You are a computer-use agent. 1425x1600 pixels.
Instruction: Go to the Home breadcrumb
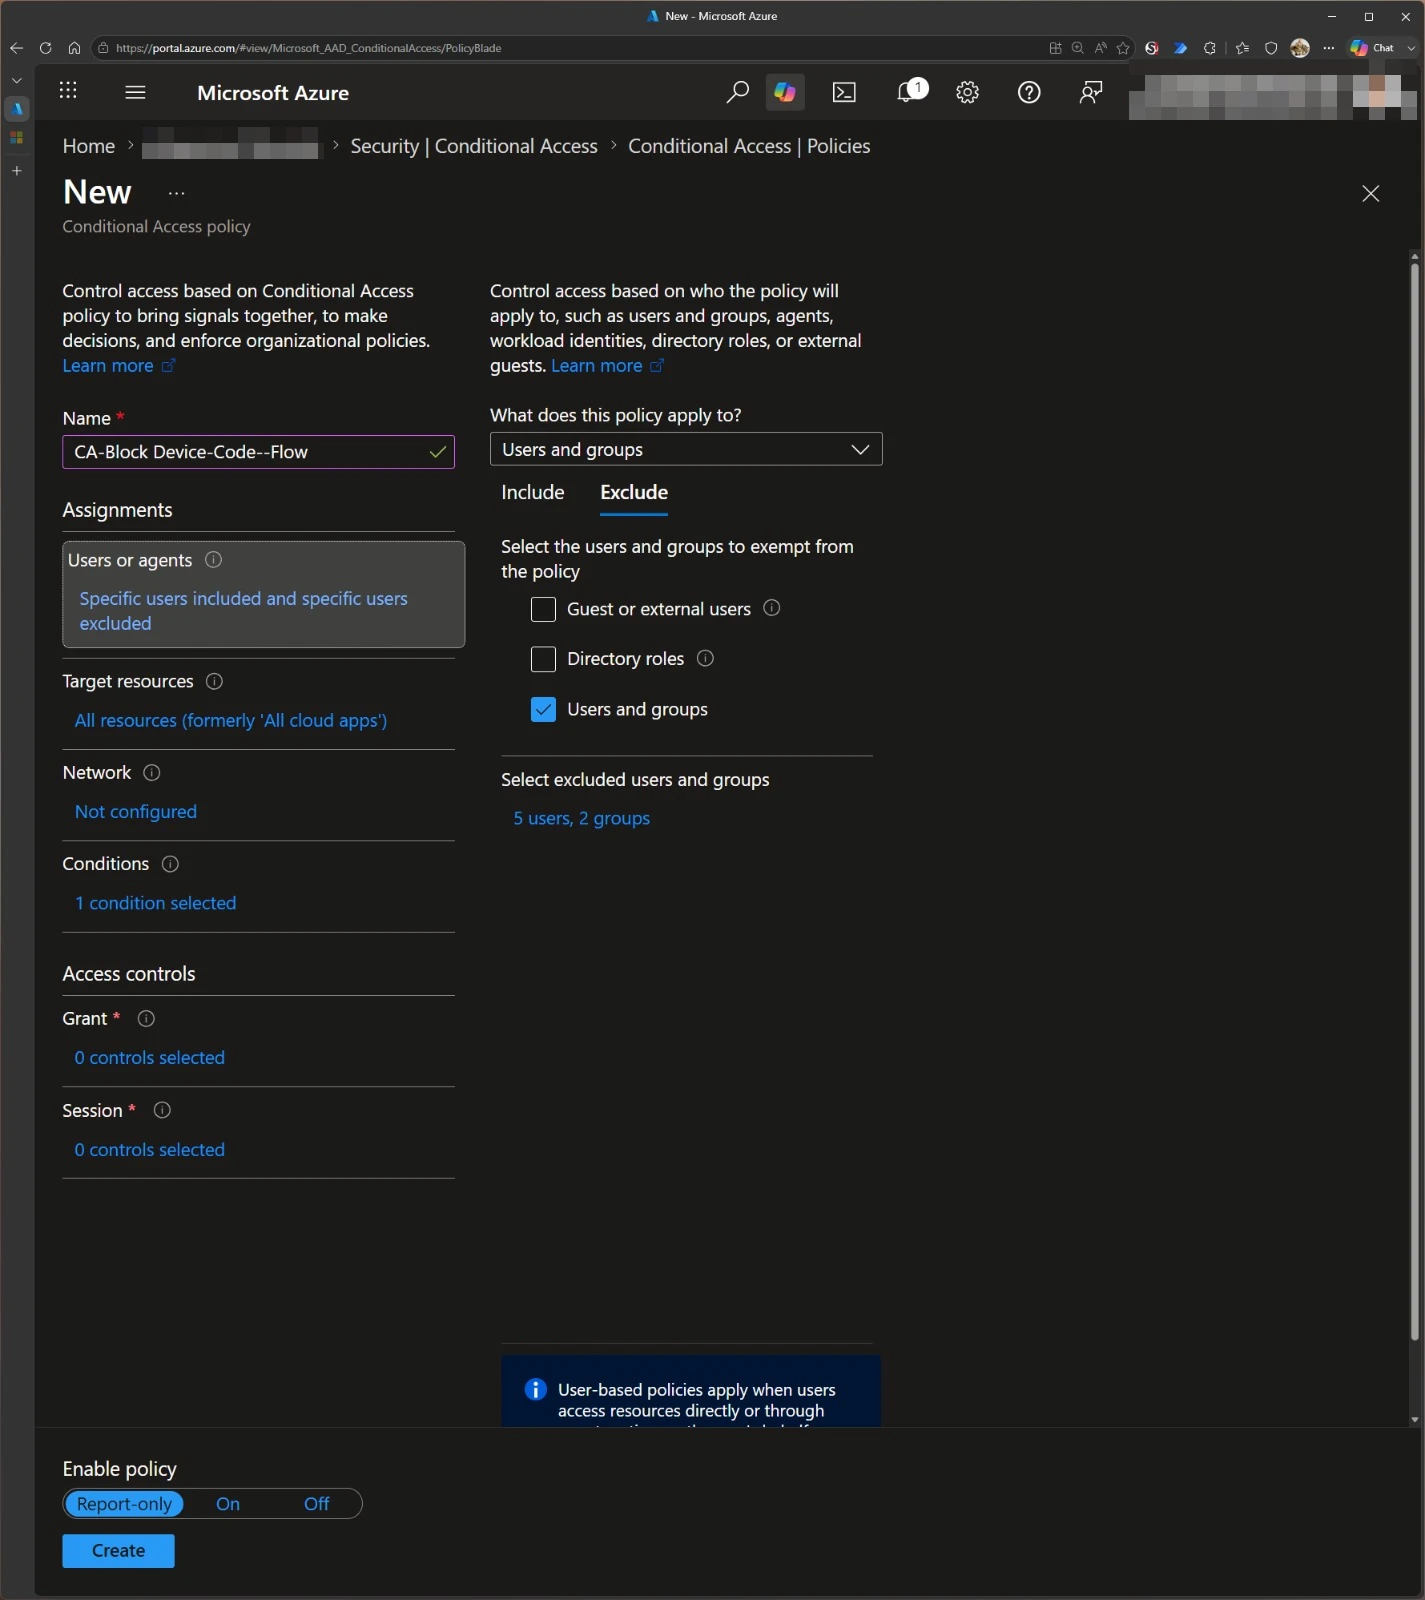[x=89, y=146]
